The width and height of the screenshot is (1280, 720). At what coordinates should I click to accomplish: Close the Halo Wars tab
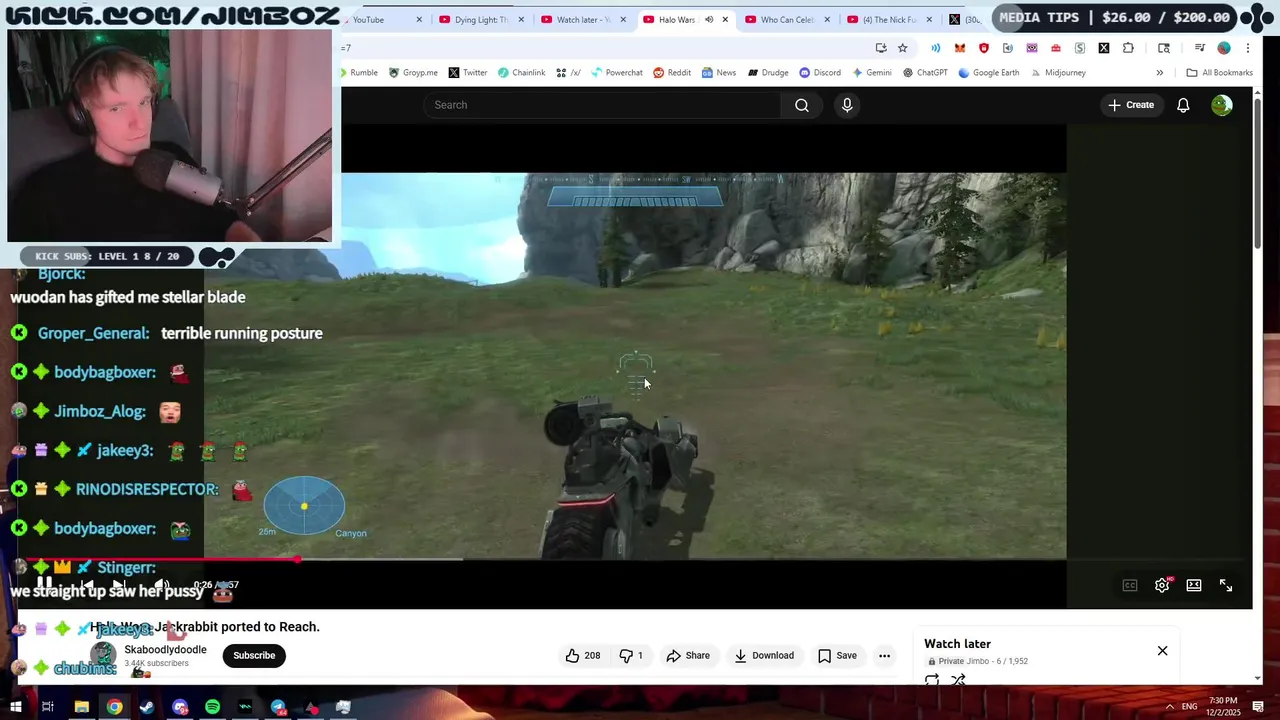(x=725, y=20)
